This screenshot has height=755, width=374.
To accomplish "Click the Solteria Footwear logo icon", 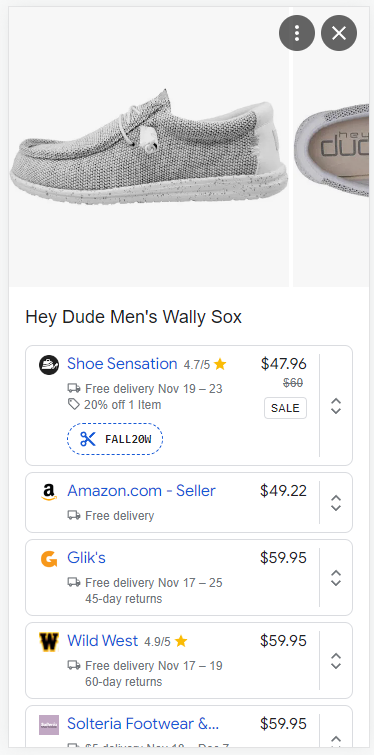I will (x=49, y=725).
